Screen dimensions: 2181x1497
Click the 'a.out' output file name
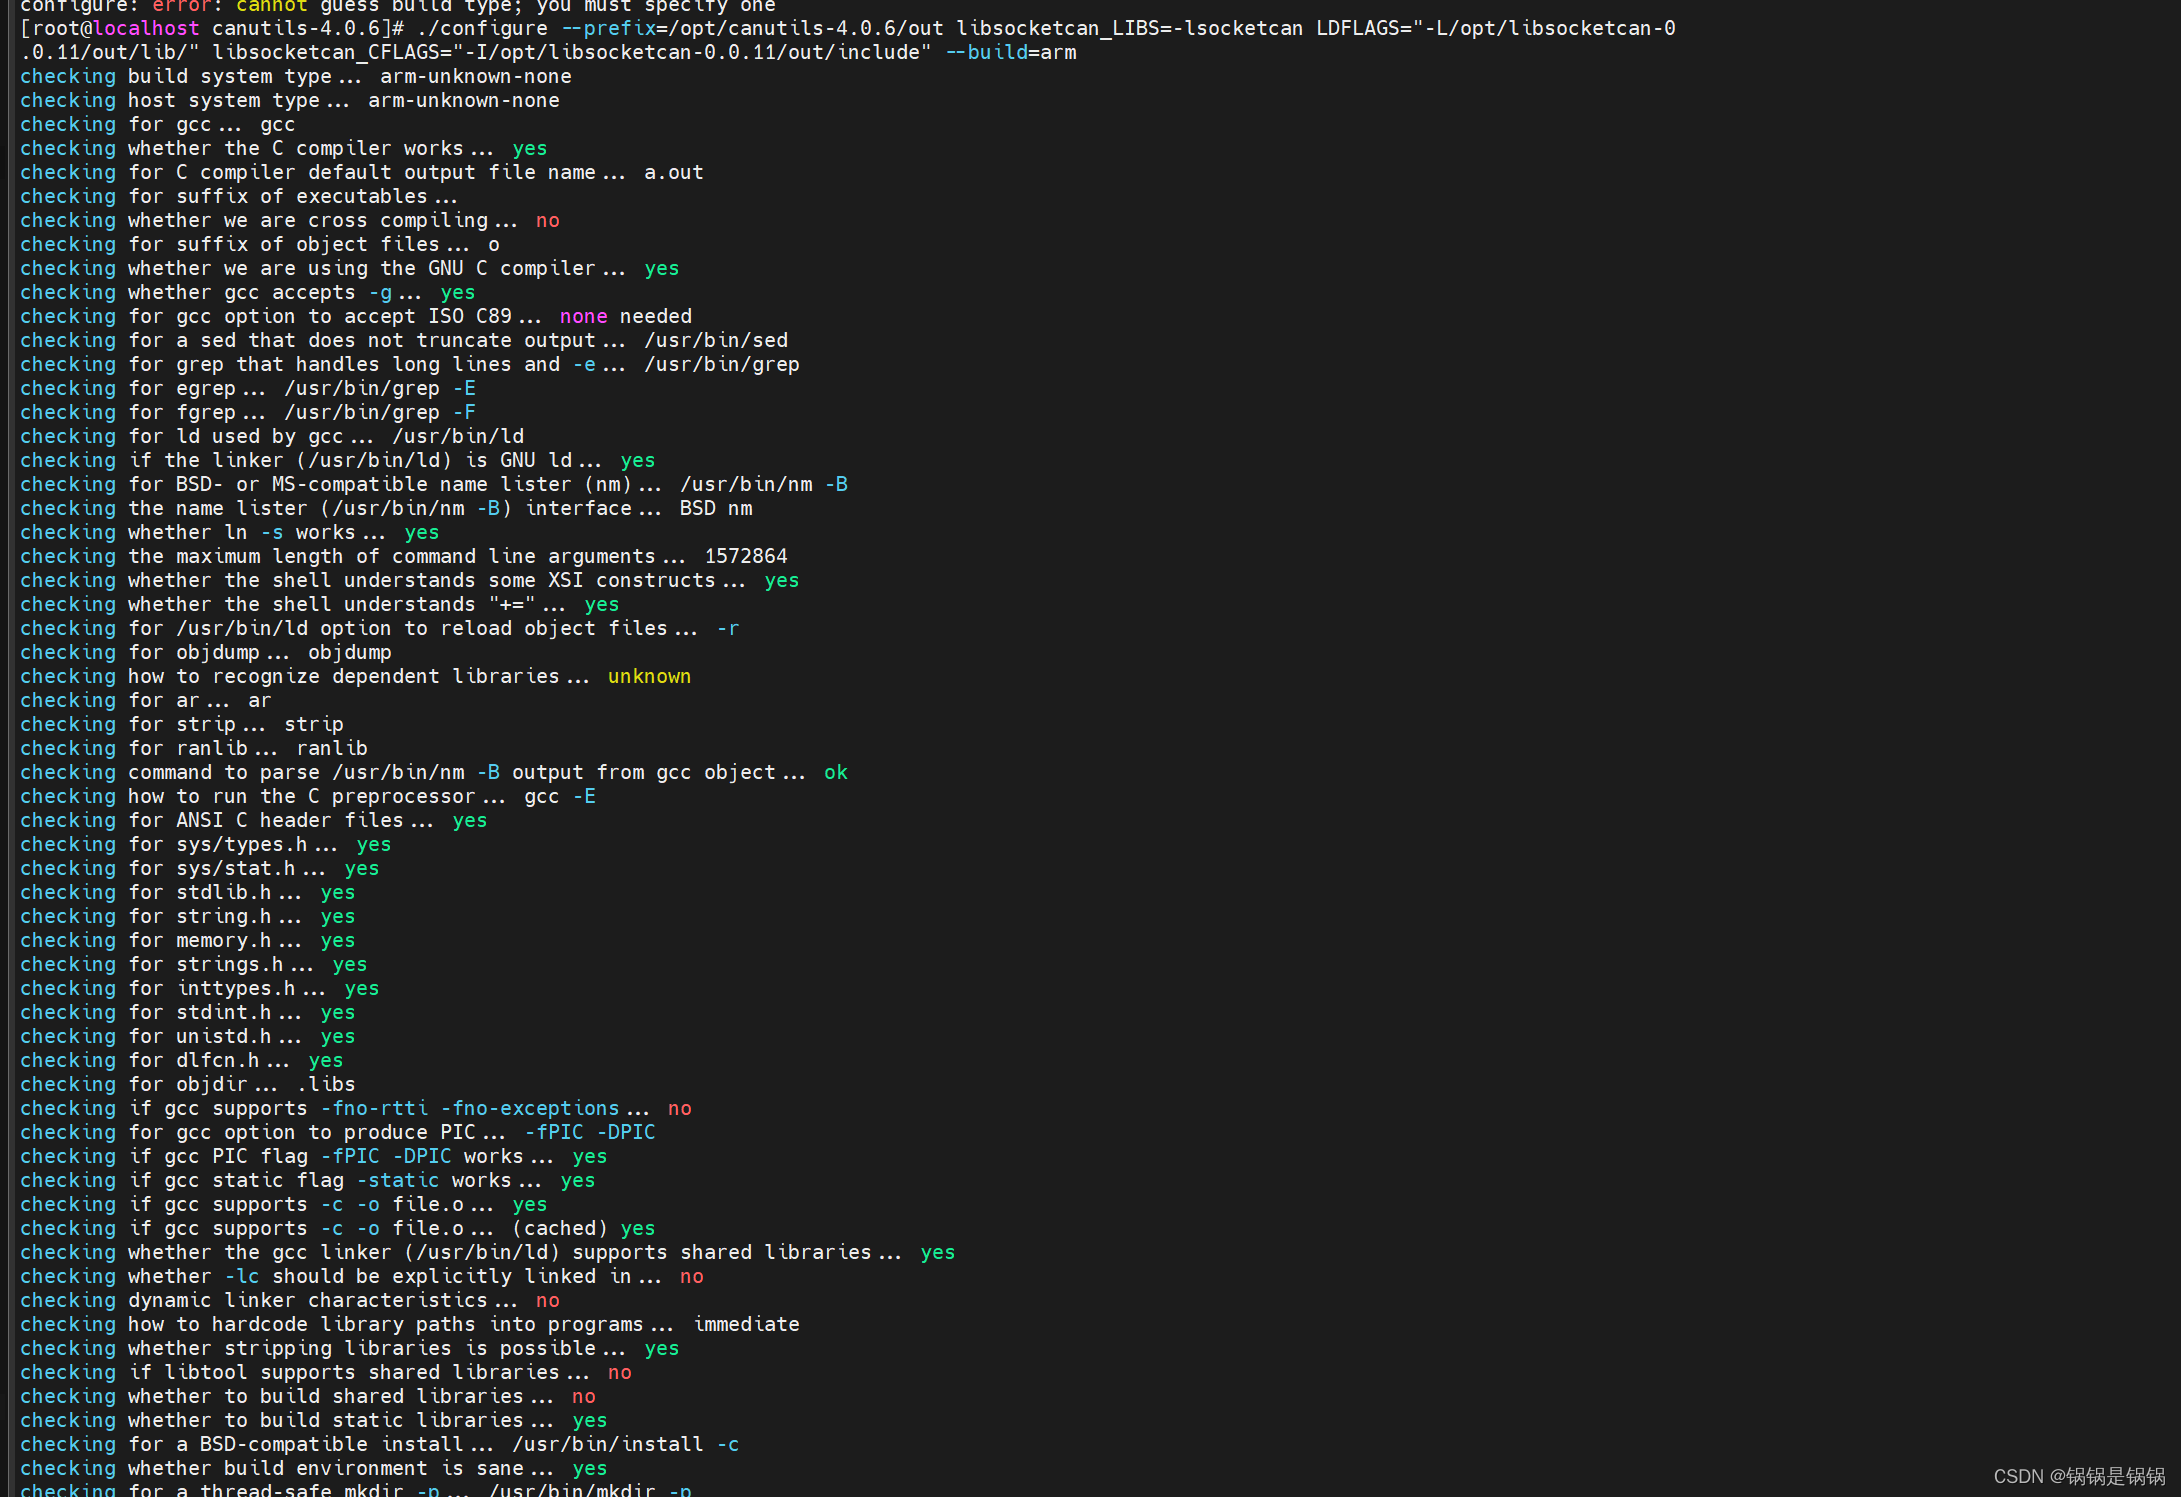click(x=674, y=172)
